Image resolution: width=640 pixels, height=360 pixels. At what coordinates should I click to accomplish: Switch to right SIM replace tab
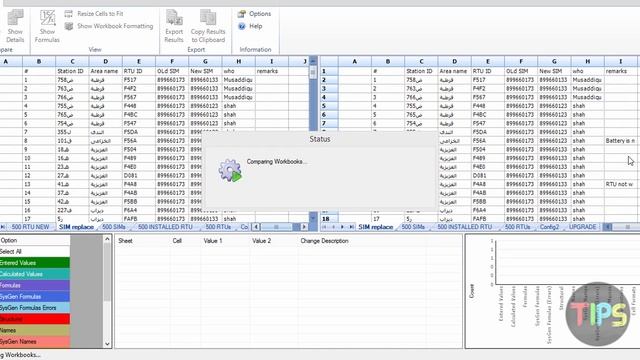[x=376, y=227]
